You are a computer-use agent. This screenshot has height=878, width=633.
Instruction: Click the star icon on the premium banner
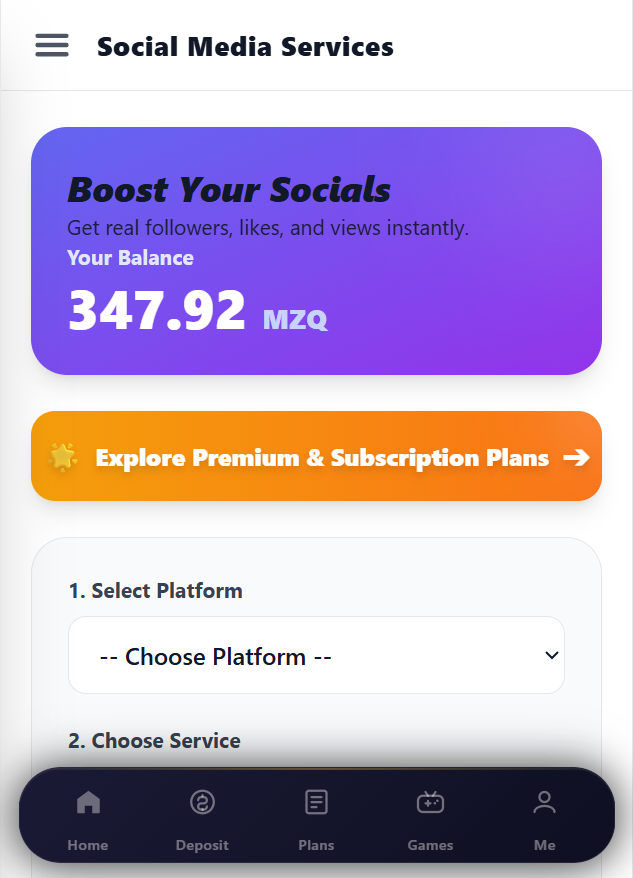point(63,457)
